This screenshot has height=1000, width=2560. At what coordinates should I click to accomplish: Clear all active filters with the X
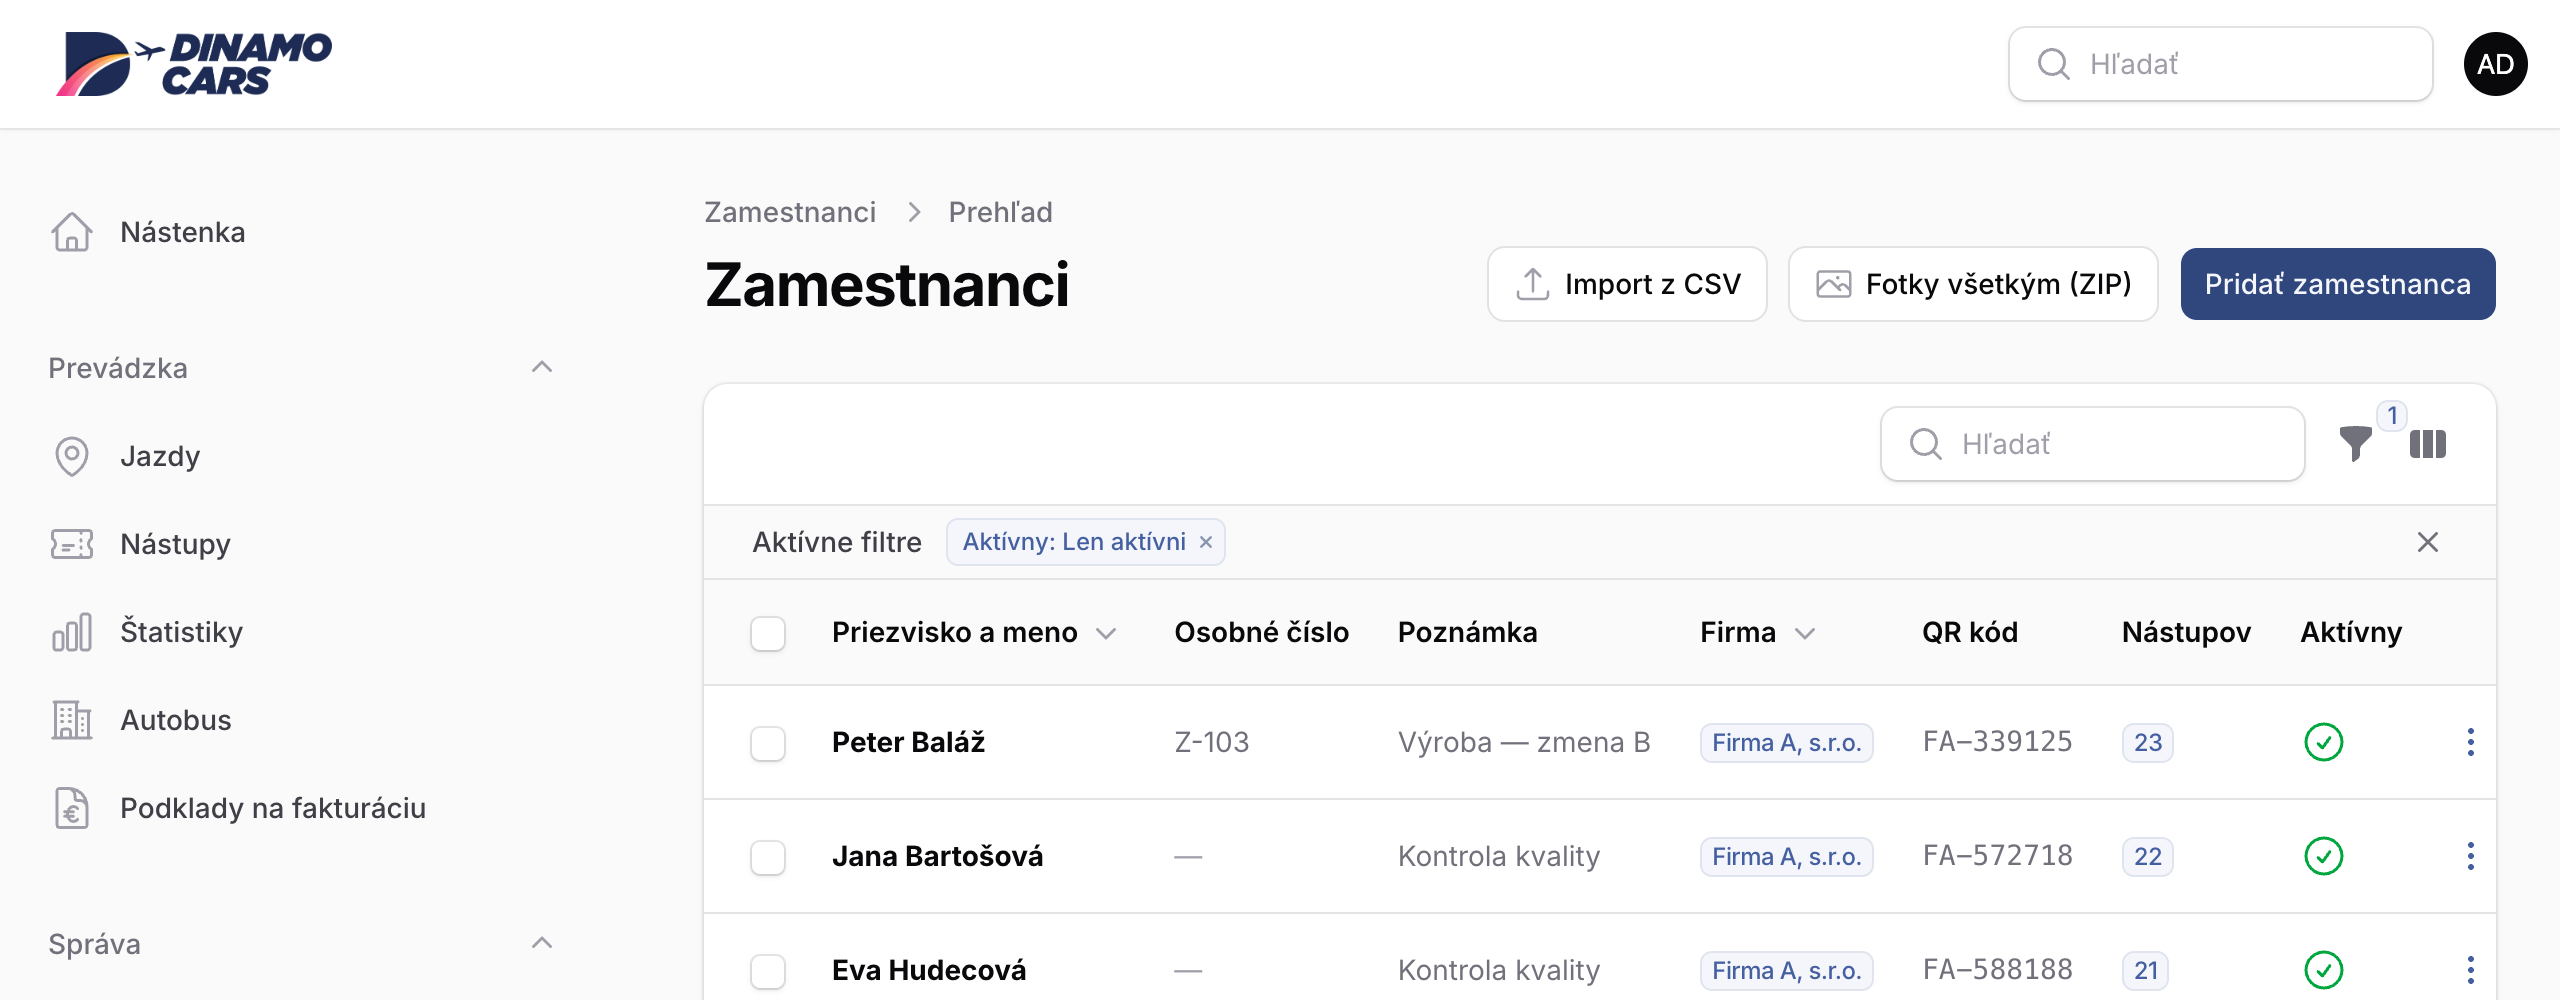point(2428,542)
